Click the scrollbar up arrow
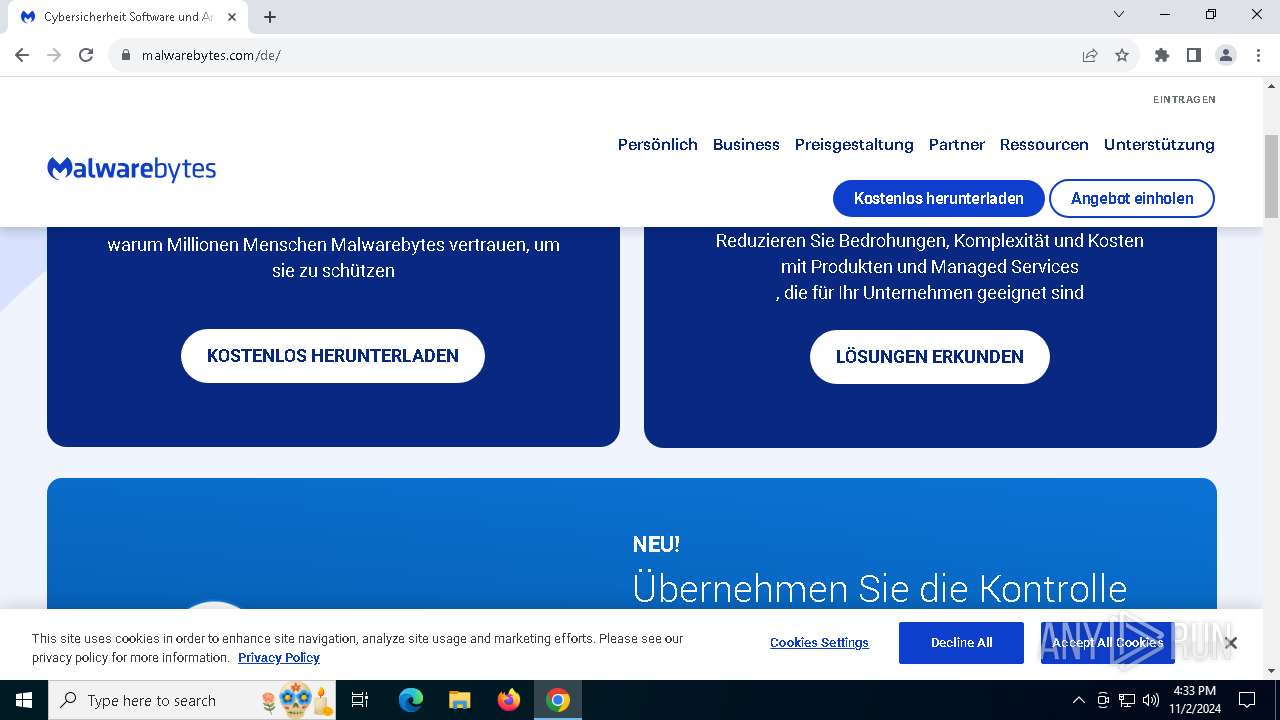 pyautogui.click(x=1271, y=85)
